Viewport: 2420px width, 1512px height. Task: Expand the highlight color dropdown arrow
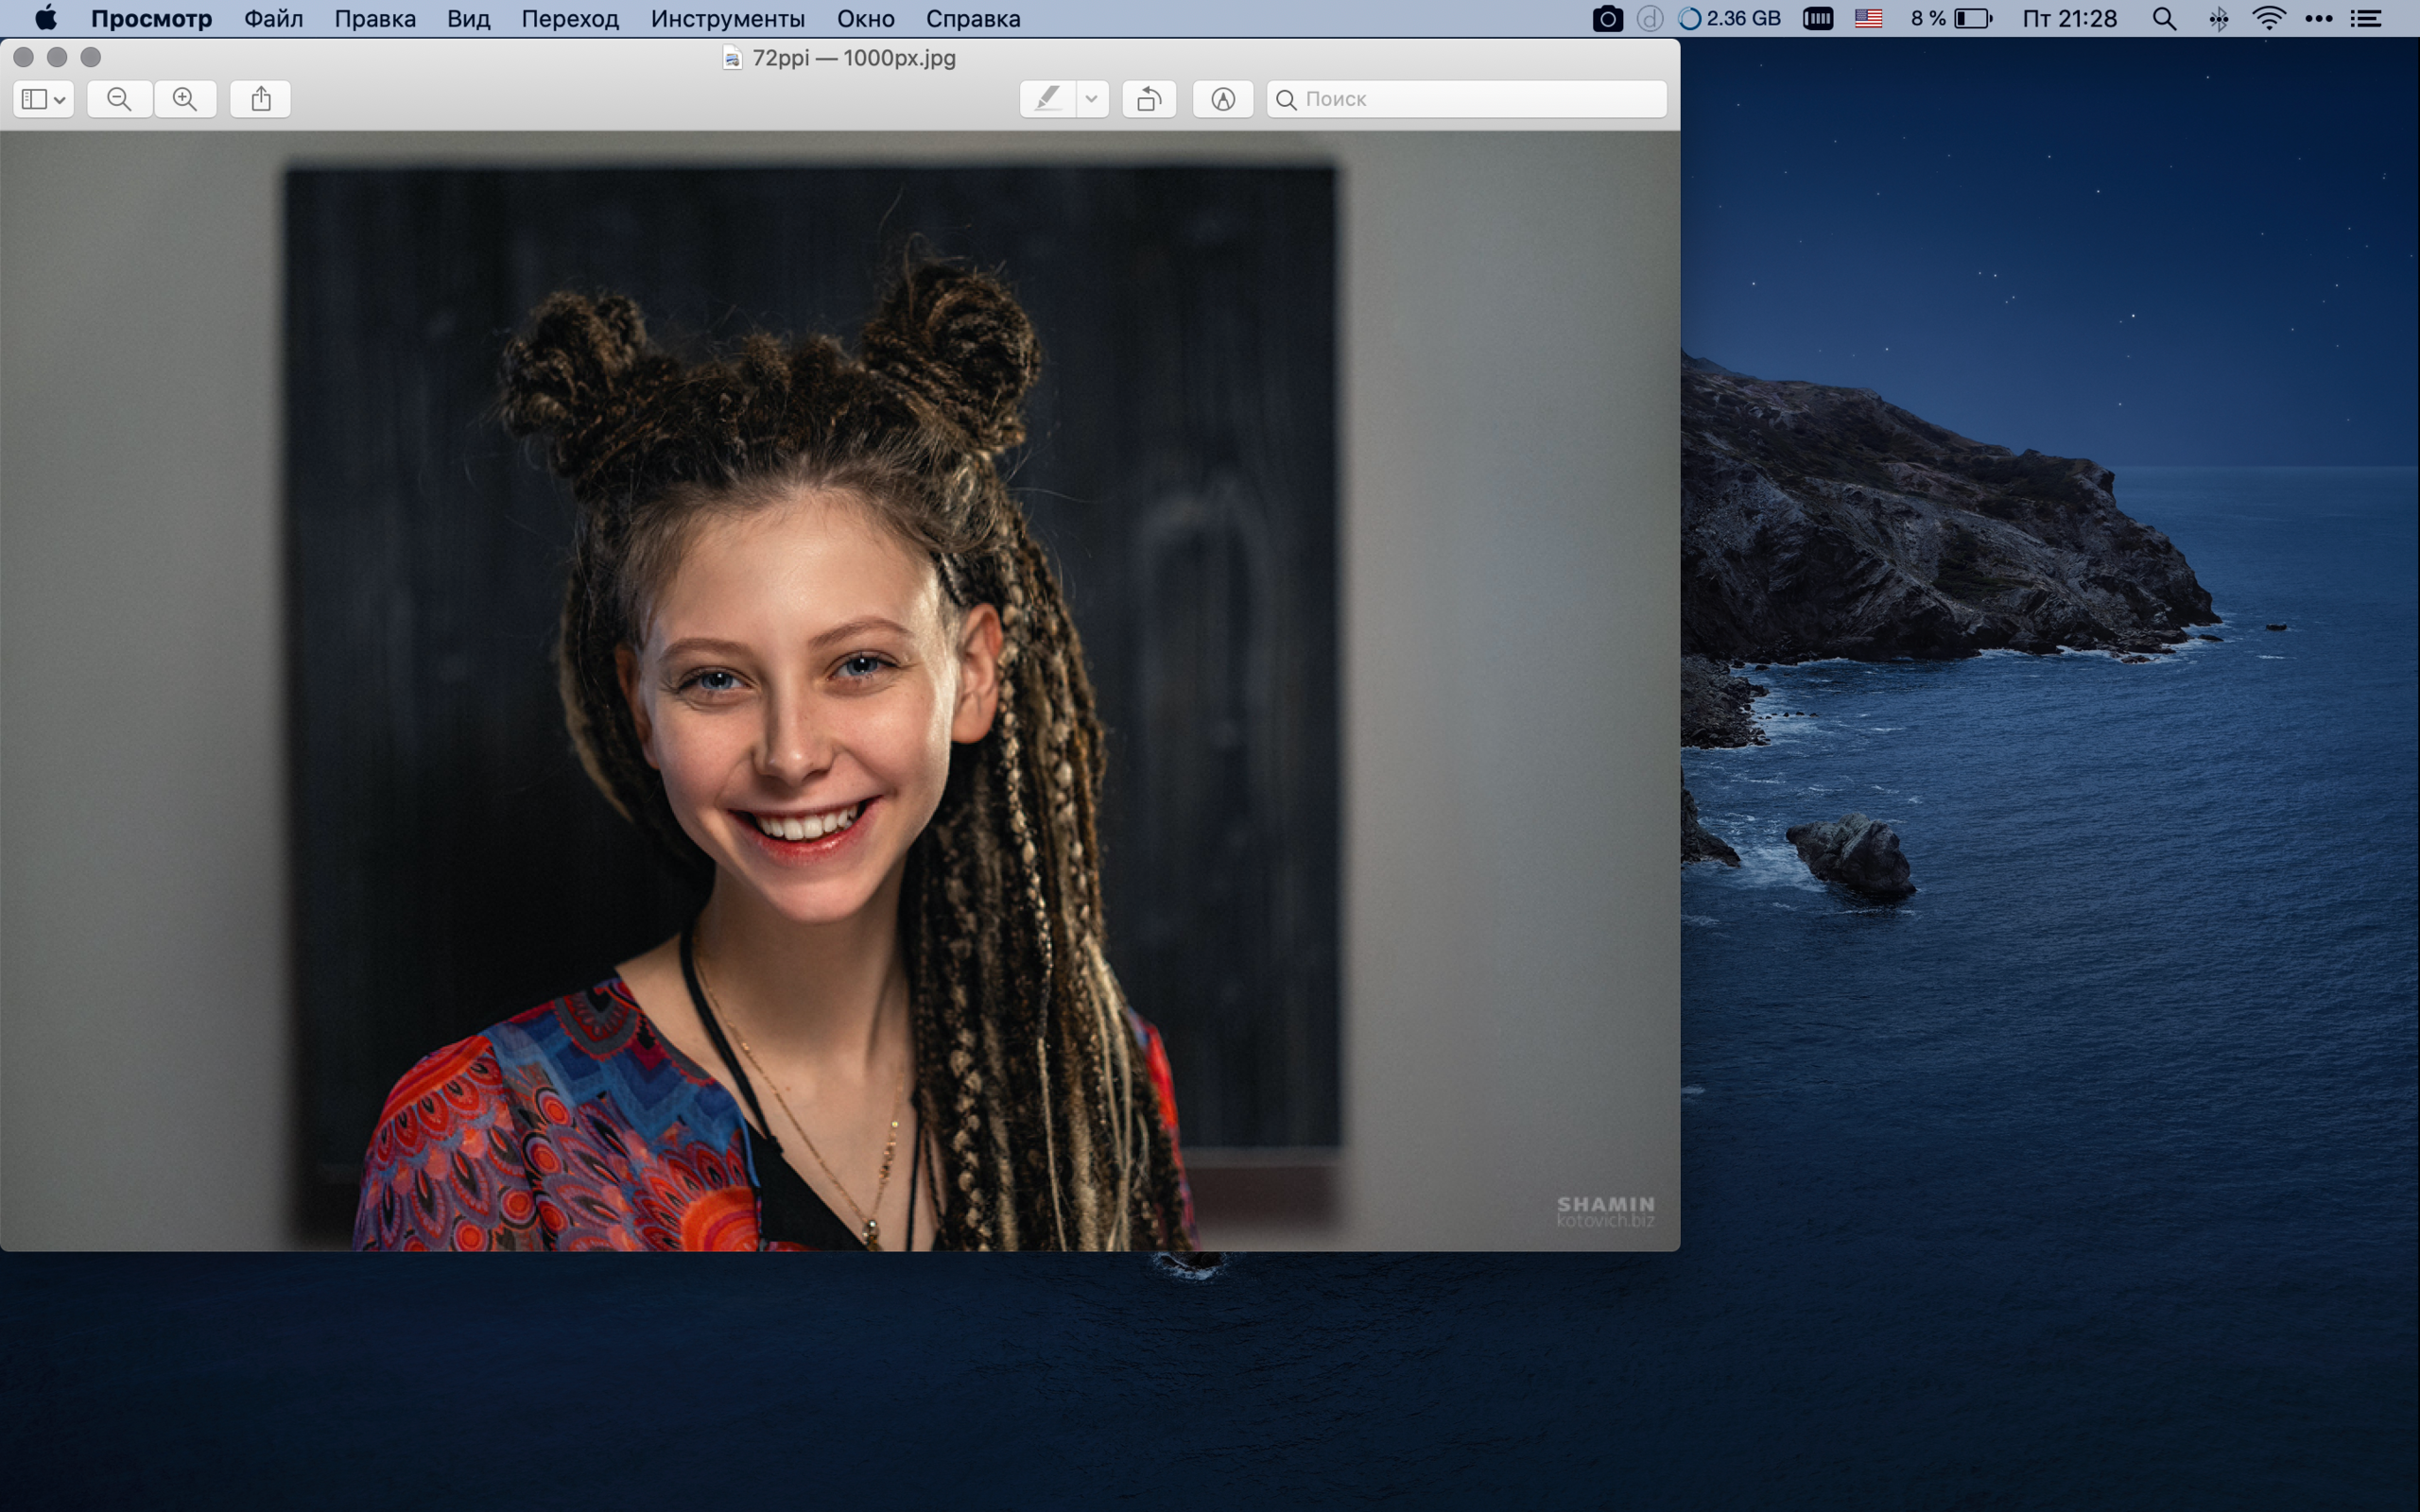coord(1092,99)
